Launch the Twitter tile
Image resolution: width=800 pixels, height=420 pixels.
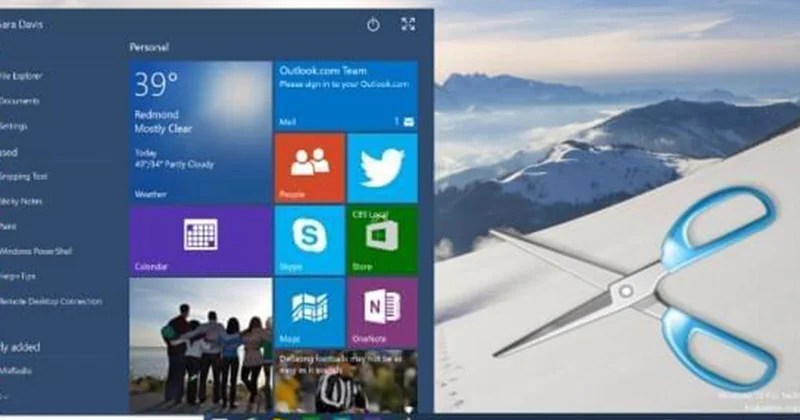[383, 167]
